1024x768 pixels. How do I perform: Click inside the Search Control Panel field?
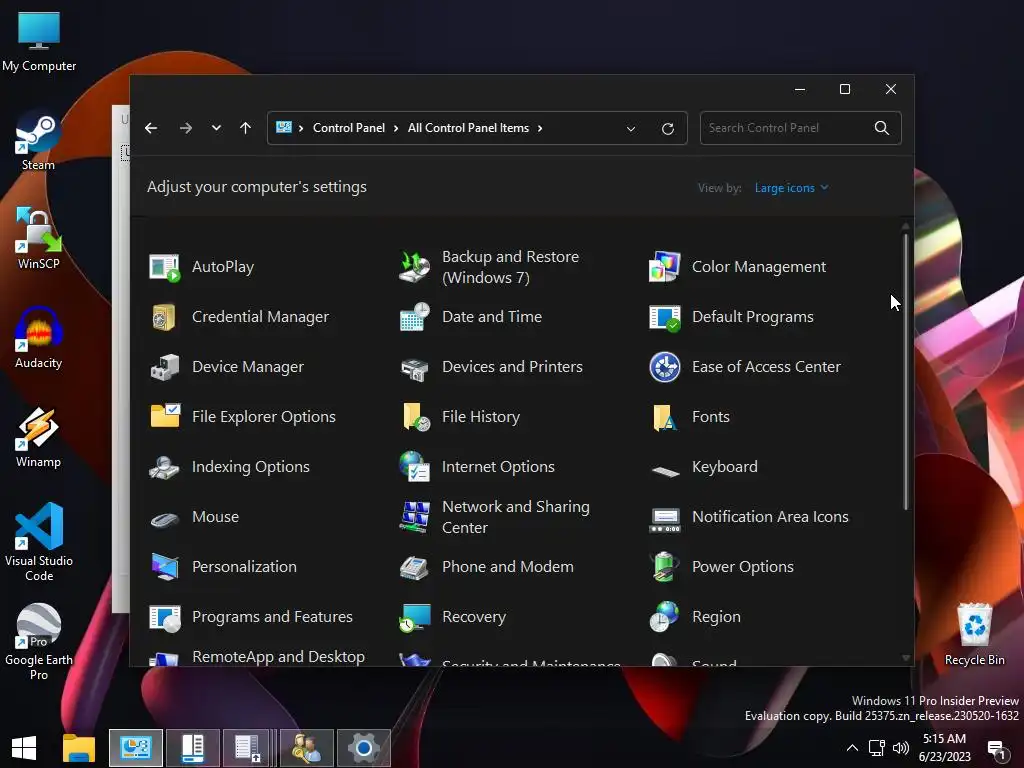coord(801,128)
